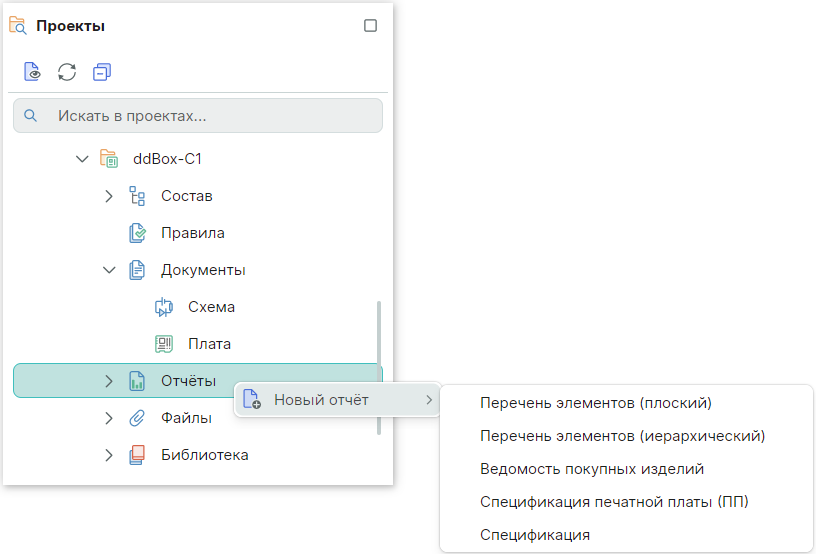Open the Схема schematic document icon
This screenshot has width=816, height=554.
(164, 307)
